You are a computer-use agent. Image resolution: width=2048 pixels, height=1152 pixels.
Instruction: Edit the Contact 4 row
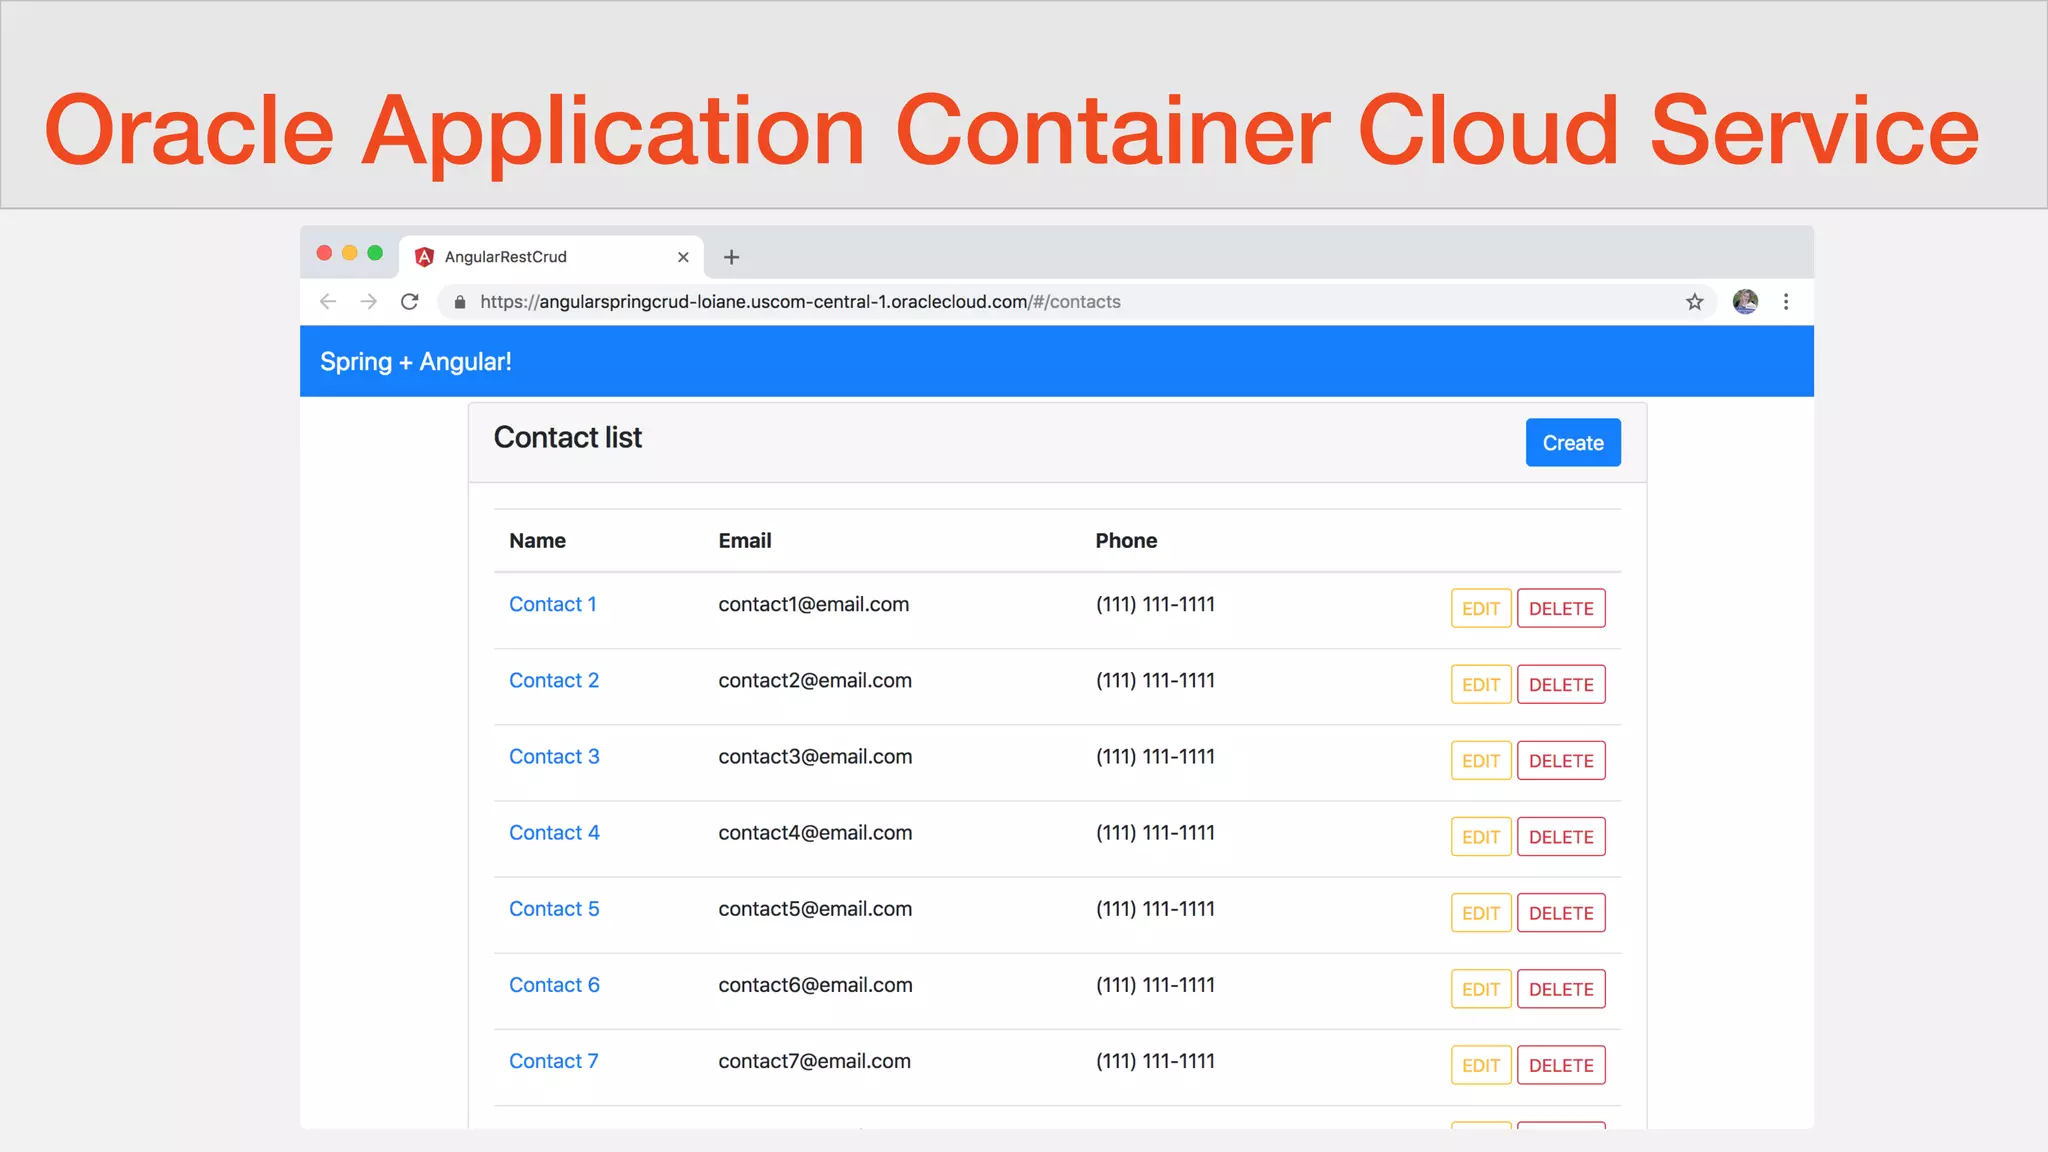point(1481,836)
